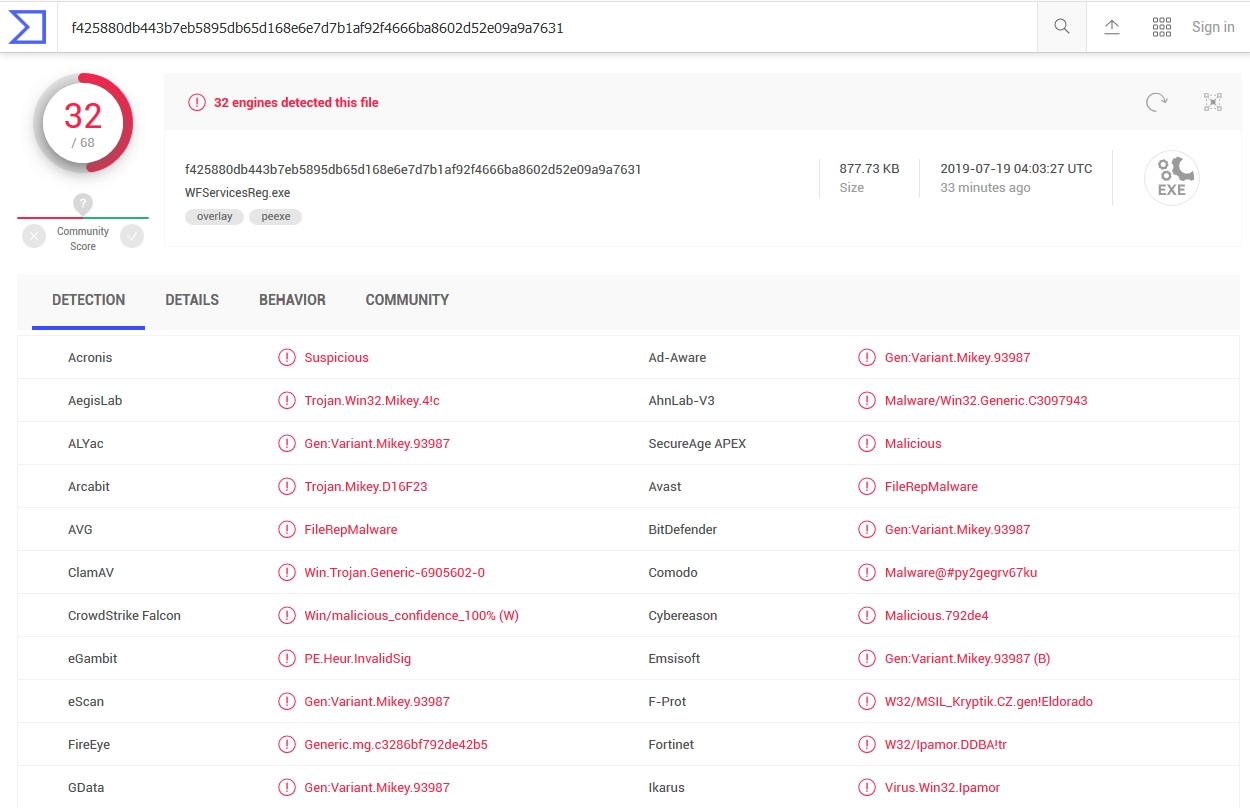Switch to the Details tab
This screenshot has width=1250, height=808.
pyautogui.click(x=192, y=299)
